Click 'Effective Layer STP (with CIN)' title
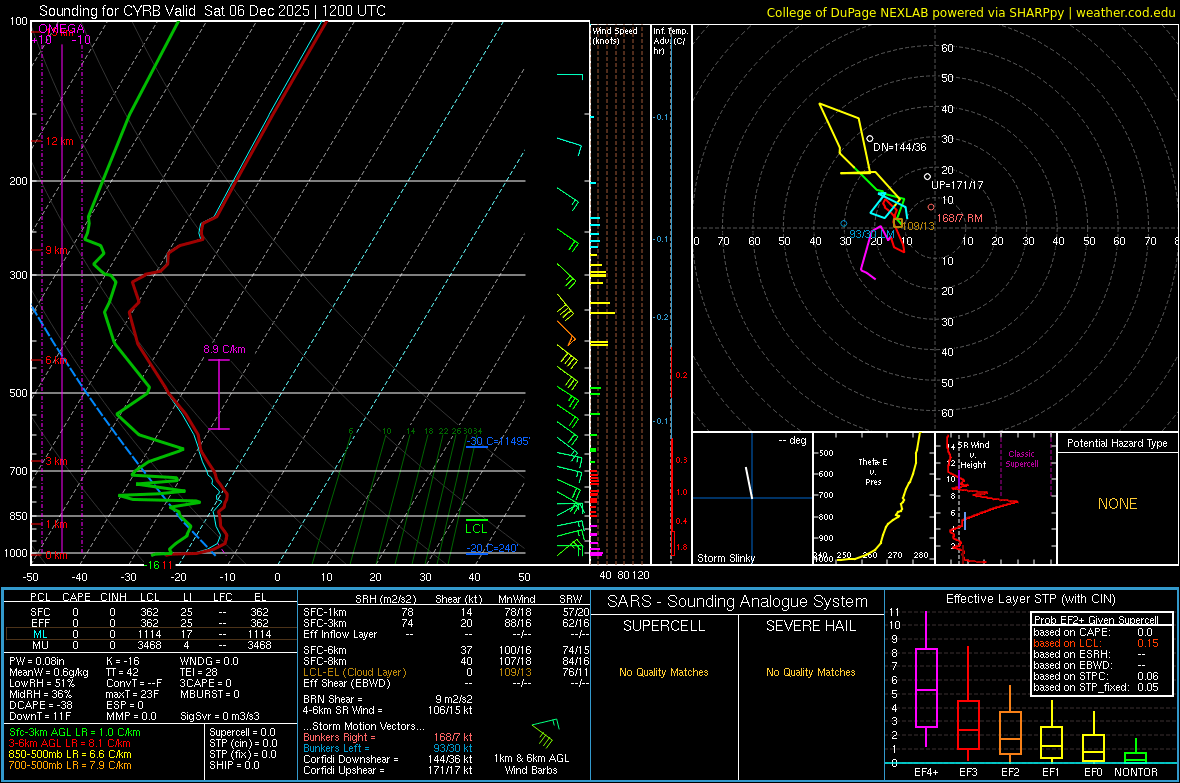 pyautogui.click(x=1030, y=599)
